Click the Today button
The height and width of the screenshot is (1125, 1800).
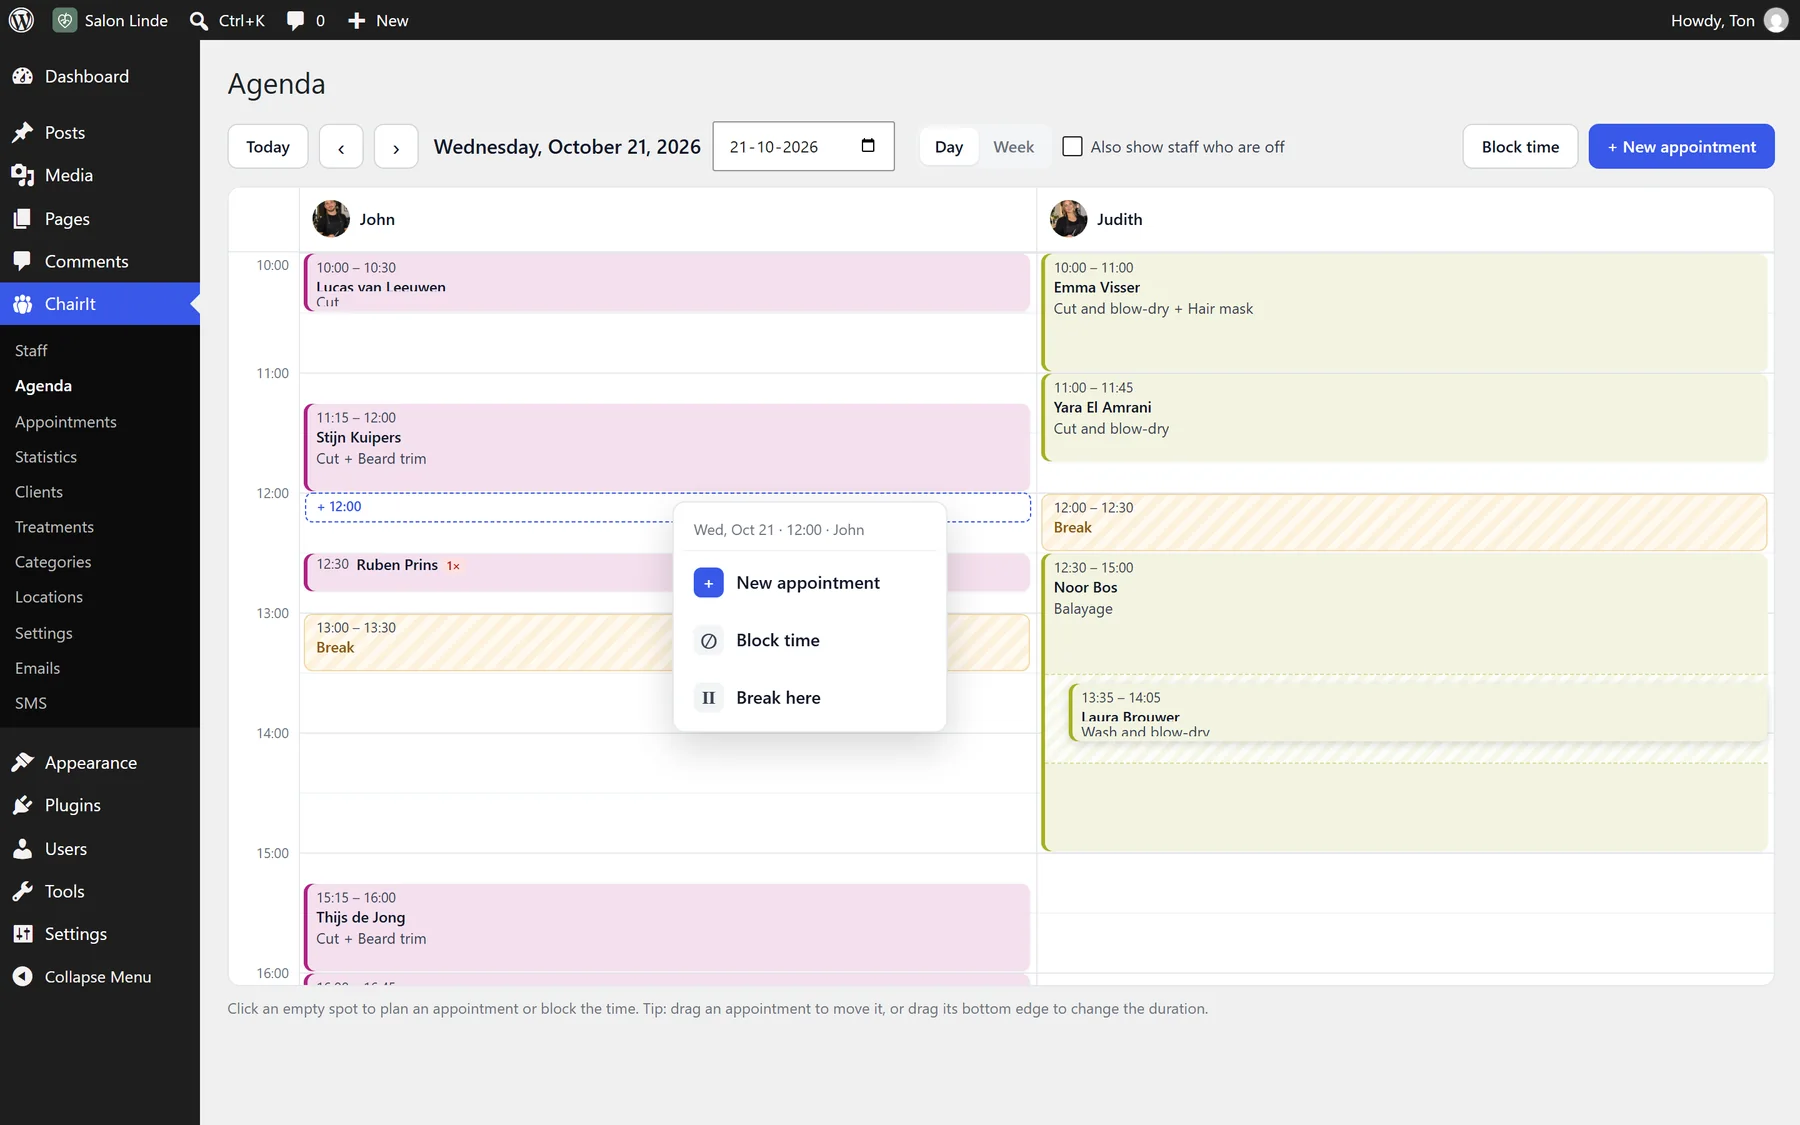click(268, 146)
